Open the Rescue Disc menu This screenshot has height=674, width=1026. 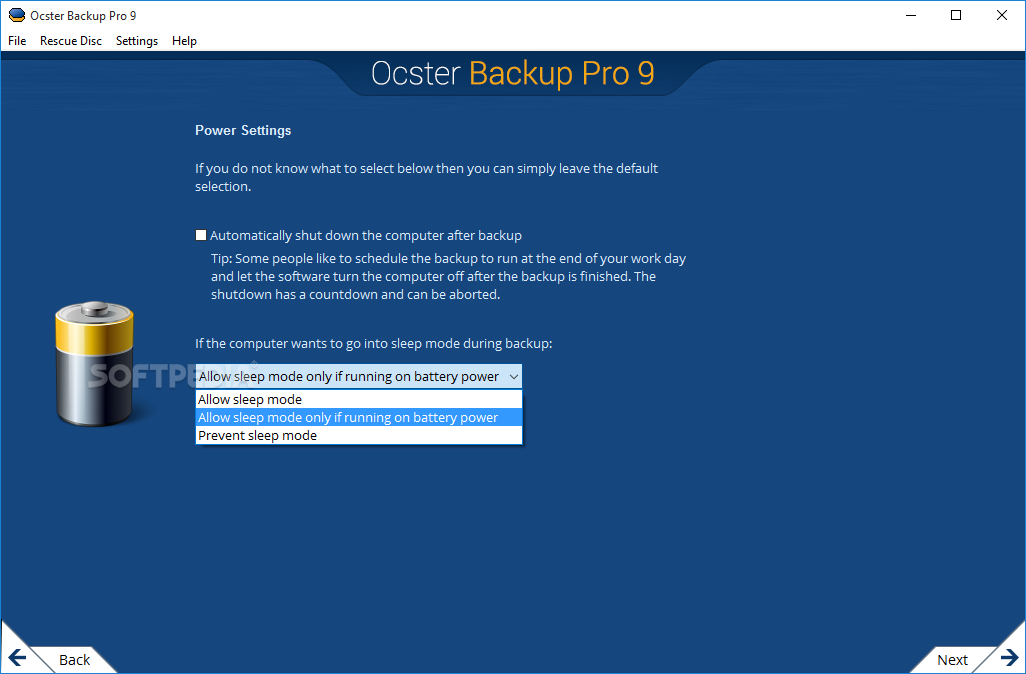tap(71, 41)
